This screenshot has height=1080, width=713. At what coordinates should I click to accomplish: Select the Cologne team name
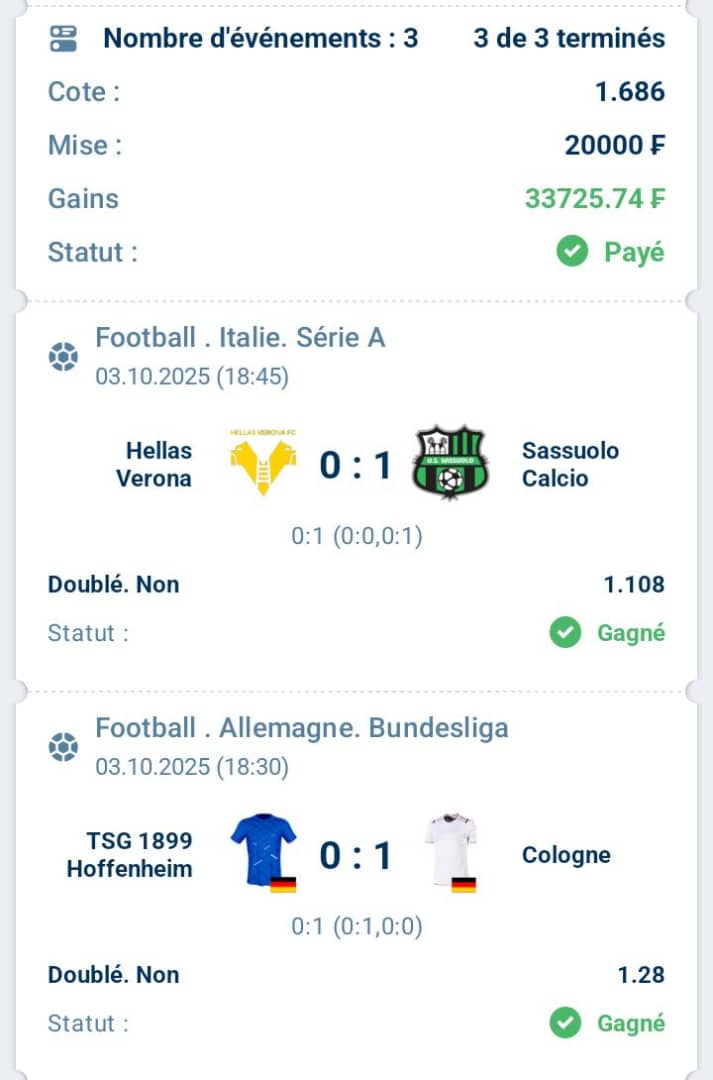click(x=566, y=855)
